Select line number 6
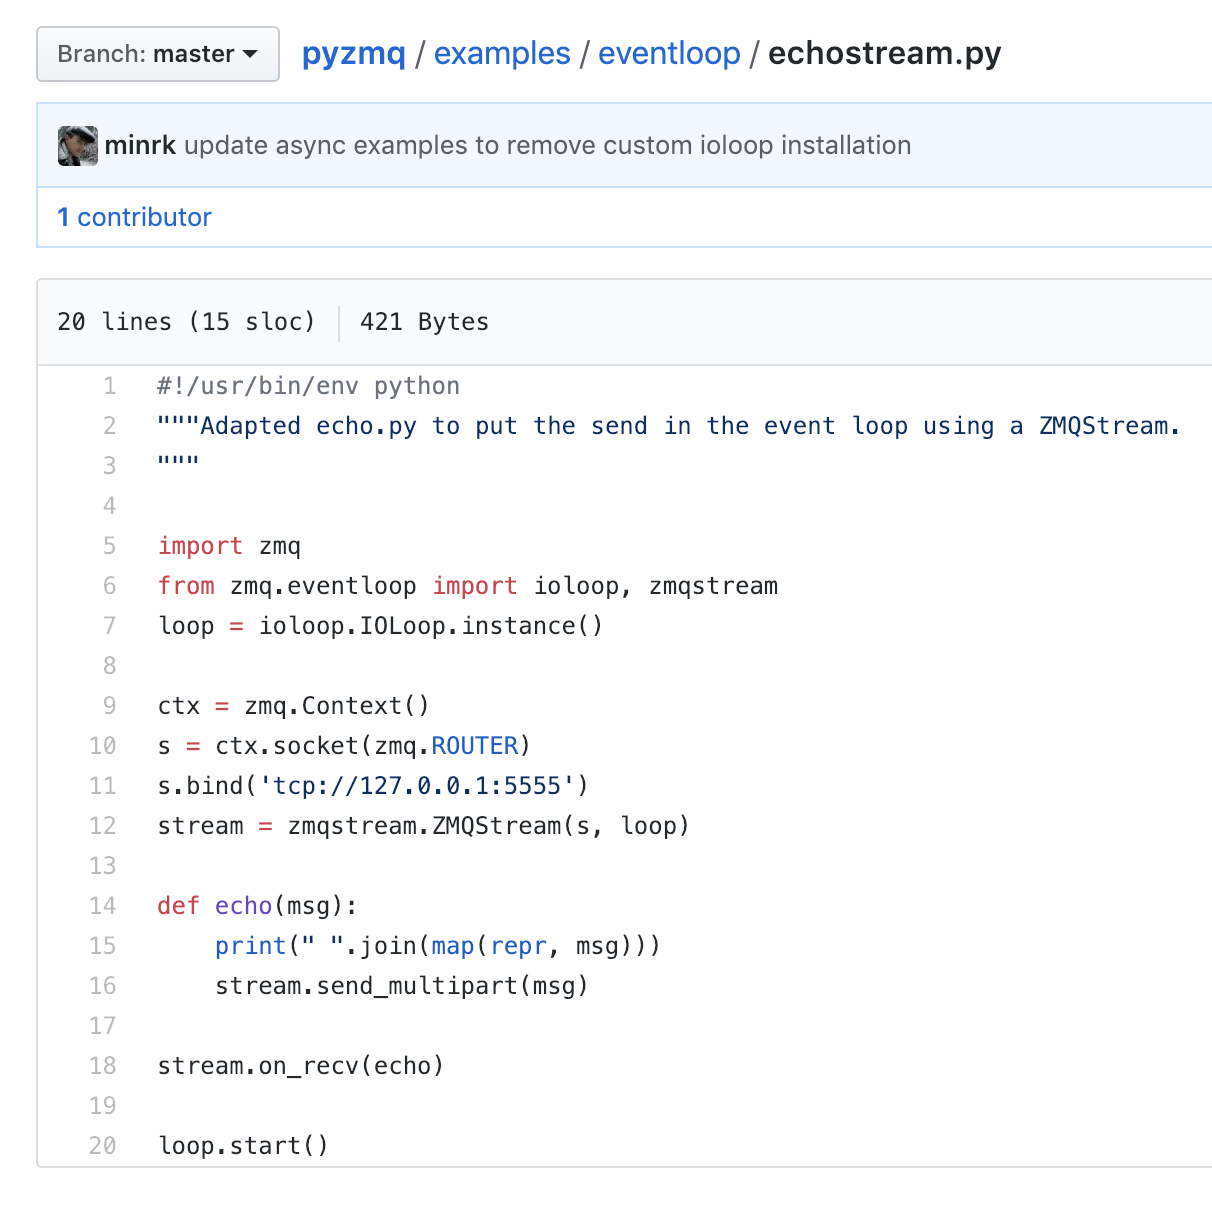Image resolution: width=1212 pixels, height=1214 pixels. point(109,586)
